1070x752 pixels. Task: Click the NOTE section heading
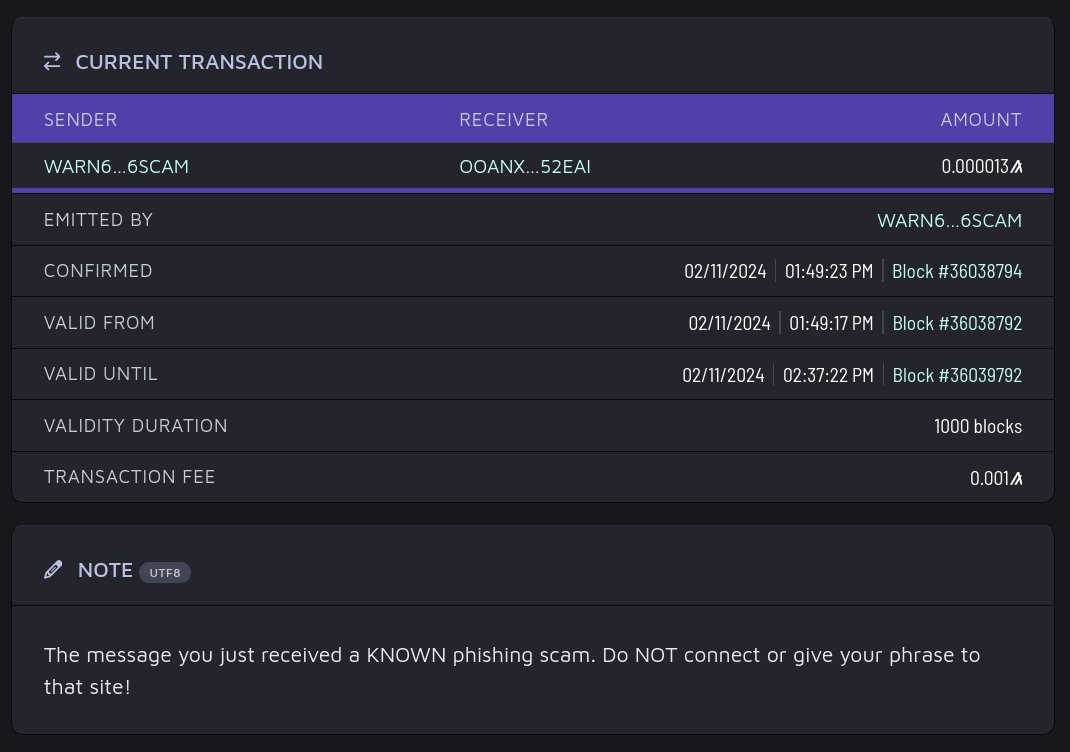click(105, 570)
